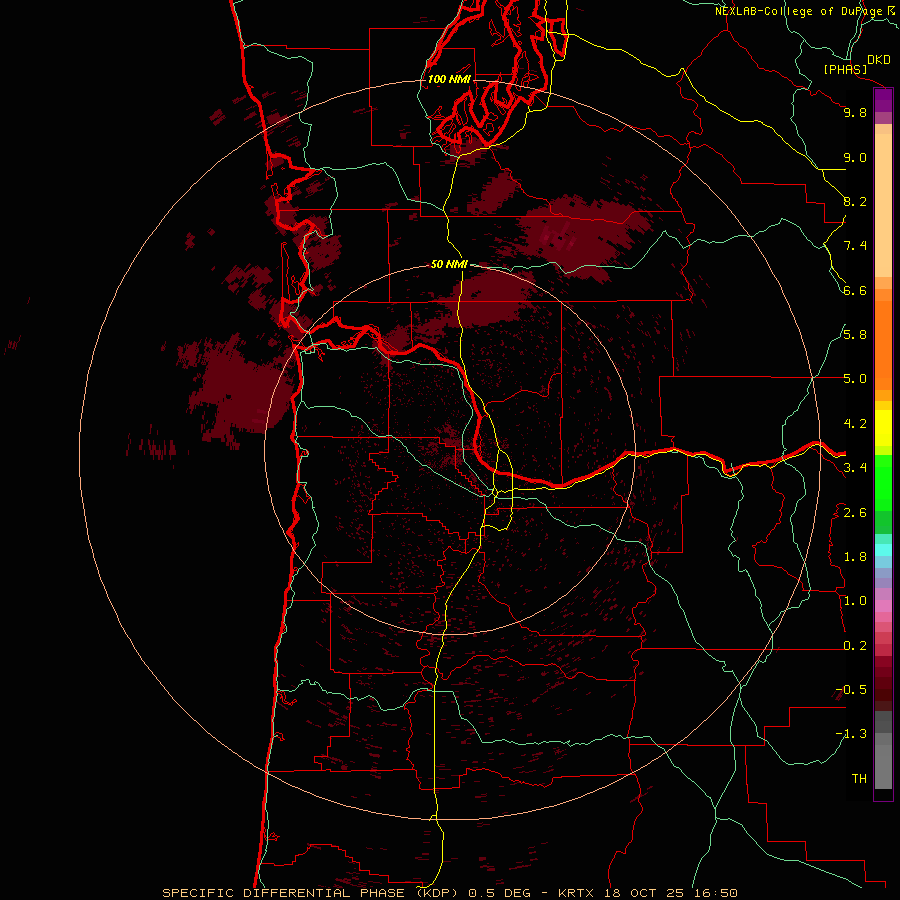Pick the peach swatch in the color scale
The height and width of the screenshot is (900, 900).
pyautogui.click(x=883, y=204)
